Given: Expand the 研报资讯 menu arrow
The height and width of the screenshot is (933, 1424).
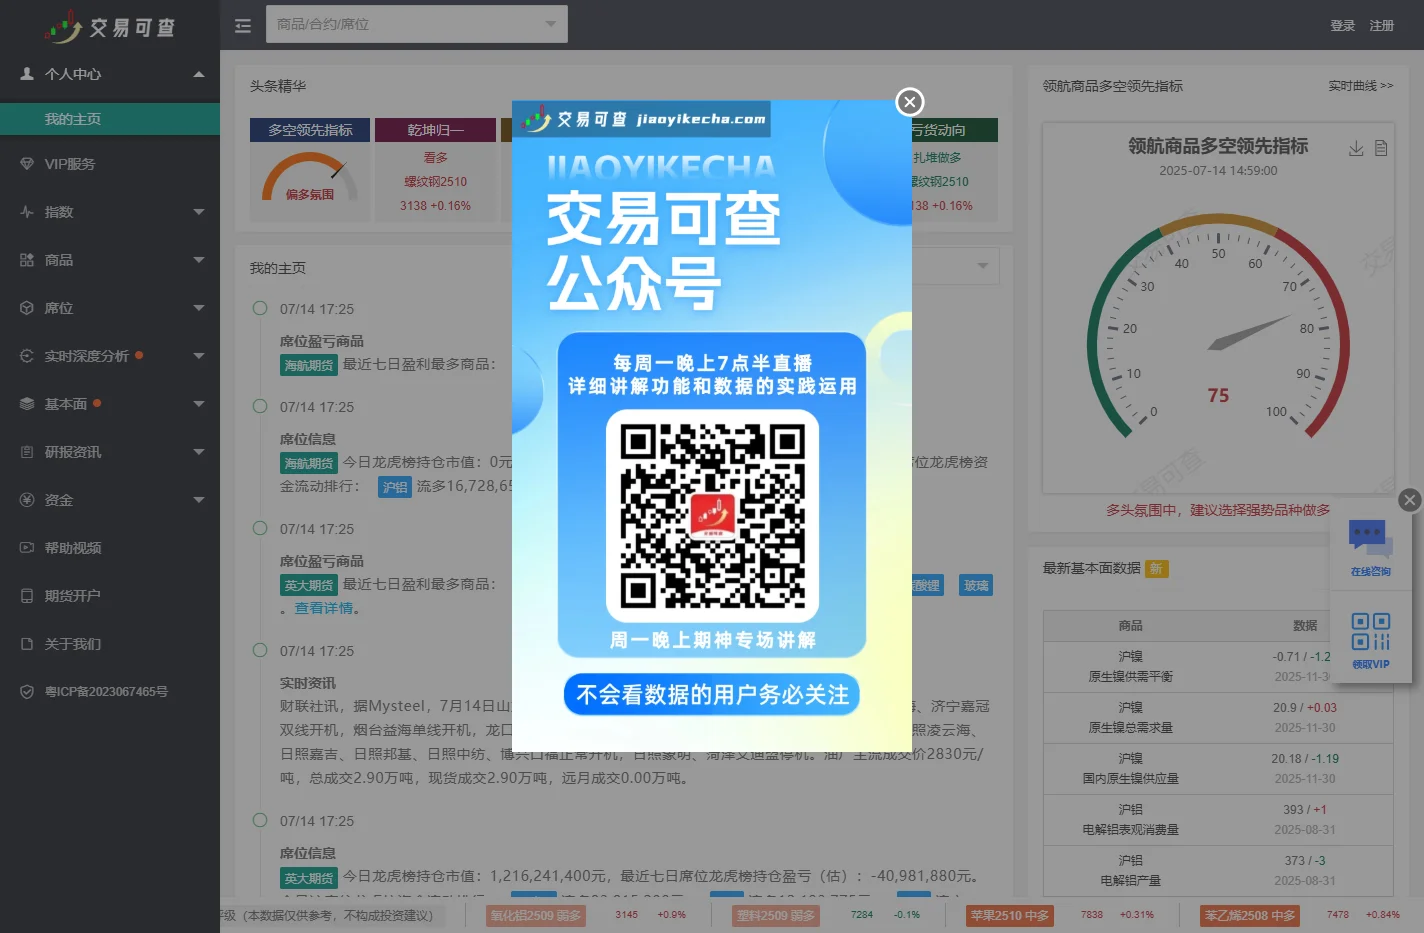Looking at the screenshot, I should pyautogui.click(x=199, y=452).
